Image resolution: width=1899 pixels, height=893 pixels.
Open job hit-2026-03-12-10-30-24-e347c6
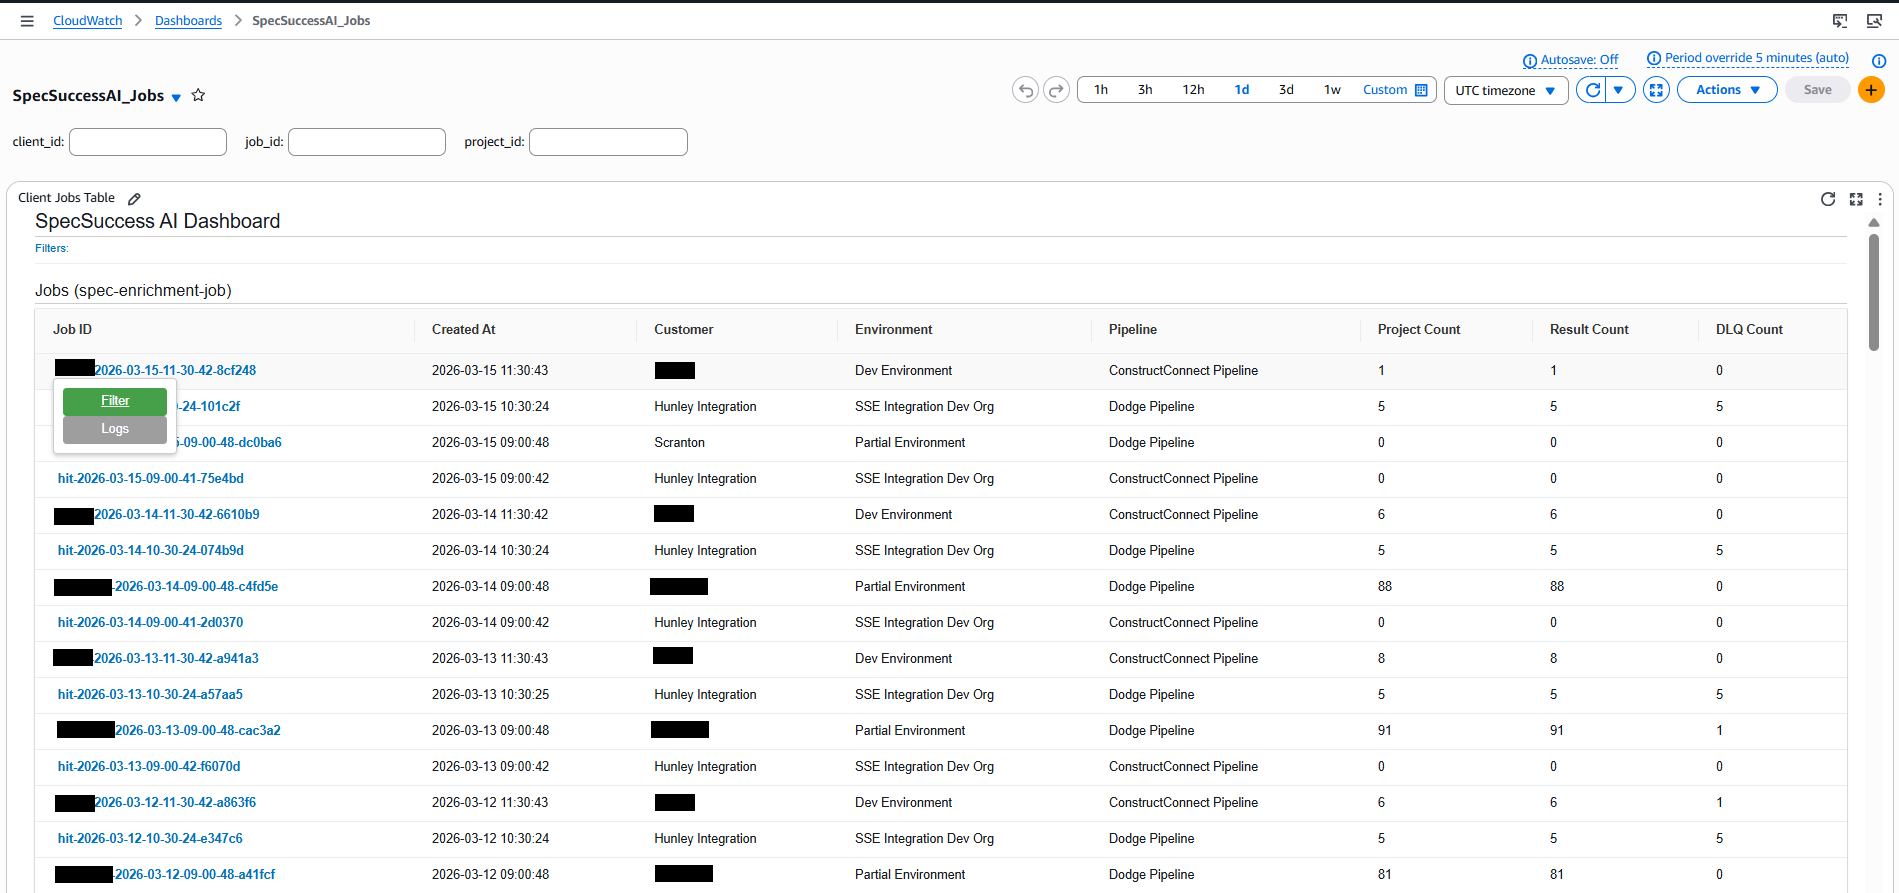150,839
